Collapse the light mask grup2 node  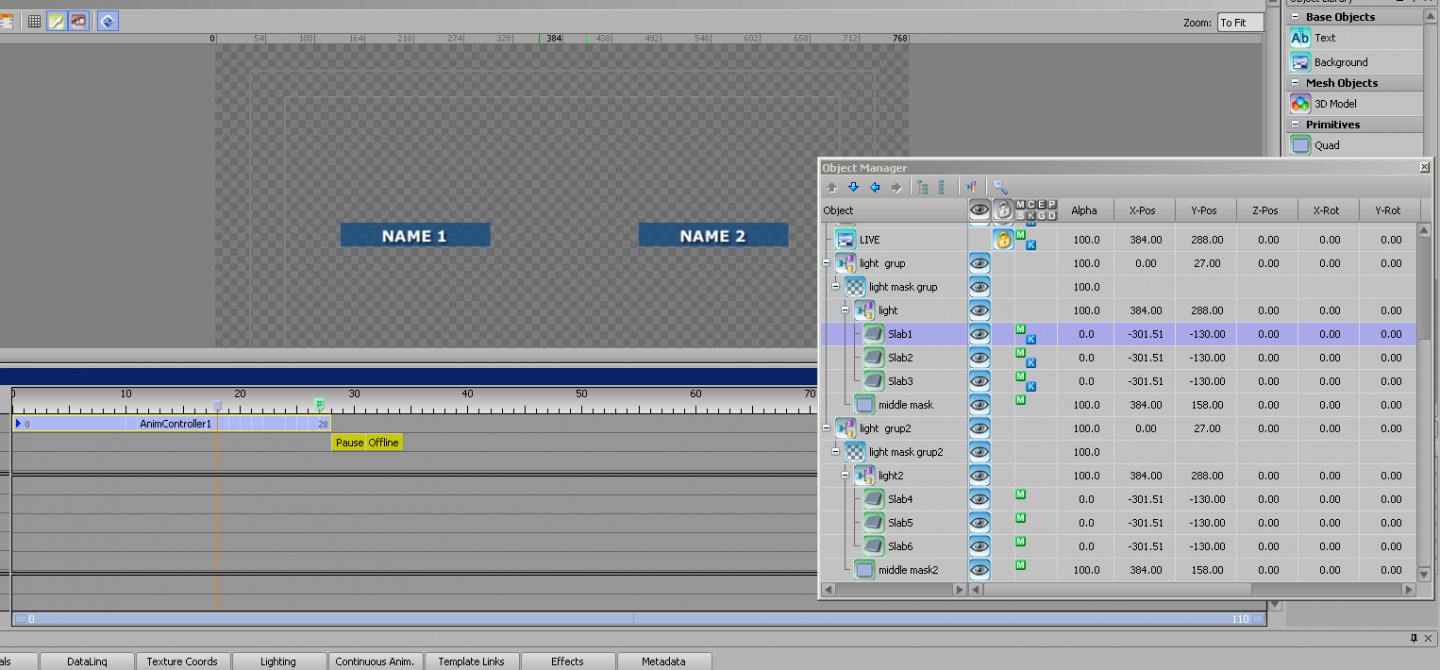[x=836, y=452]
